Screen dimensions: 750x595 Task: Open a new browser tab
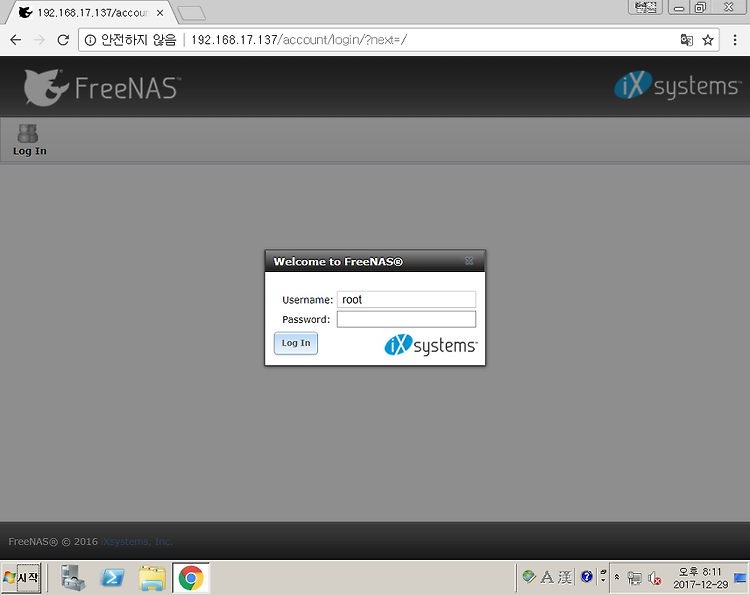(191, 13)
